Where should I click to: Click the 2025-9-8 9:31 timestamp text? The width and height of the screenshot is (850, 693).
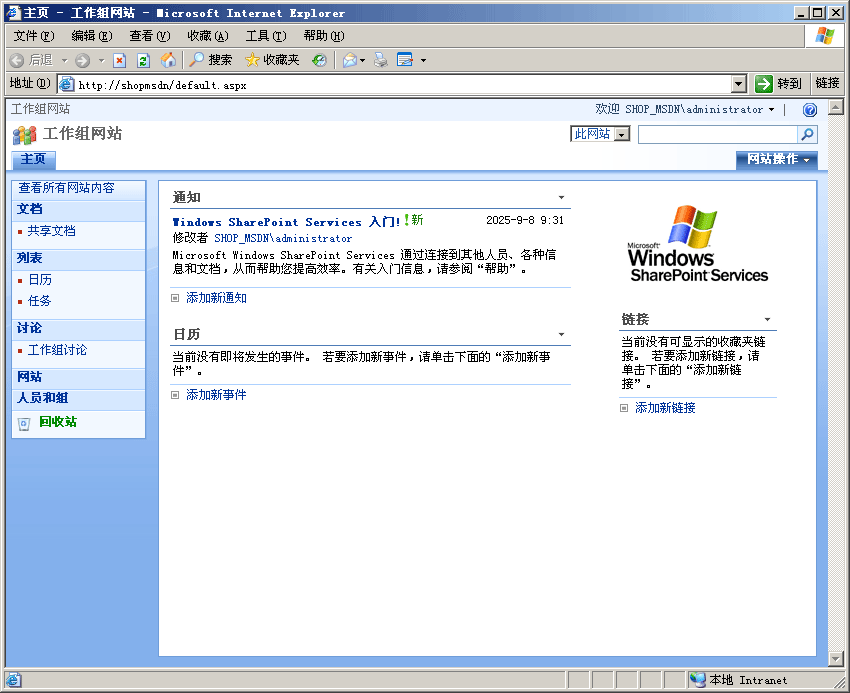click(525, 220)
